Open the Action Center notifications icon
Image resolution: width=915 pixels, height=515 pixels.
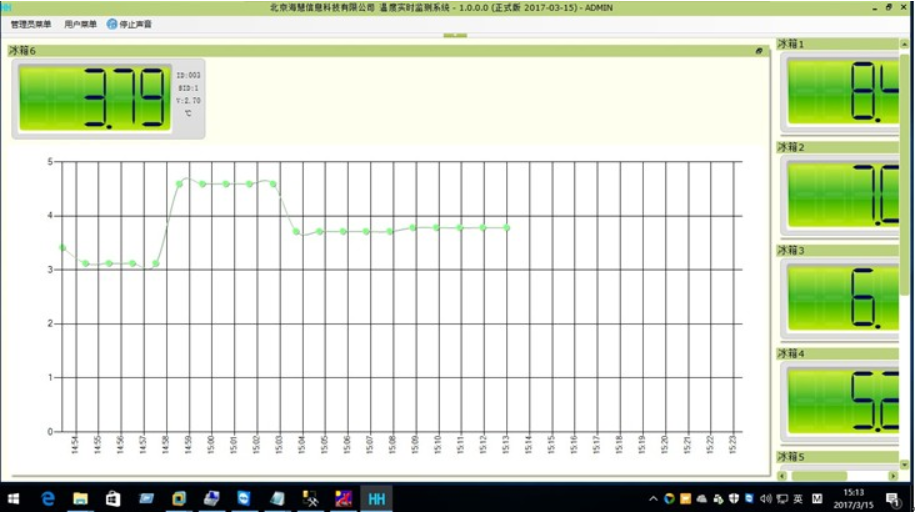tap(893, 499)
